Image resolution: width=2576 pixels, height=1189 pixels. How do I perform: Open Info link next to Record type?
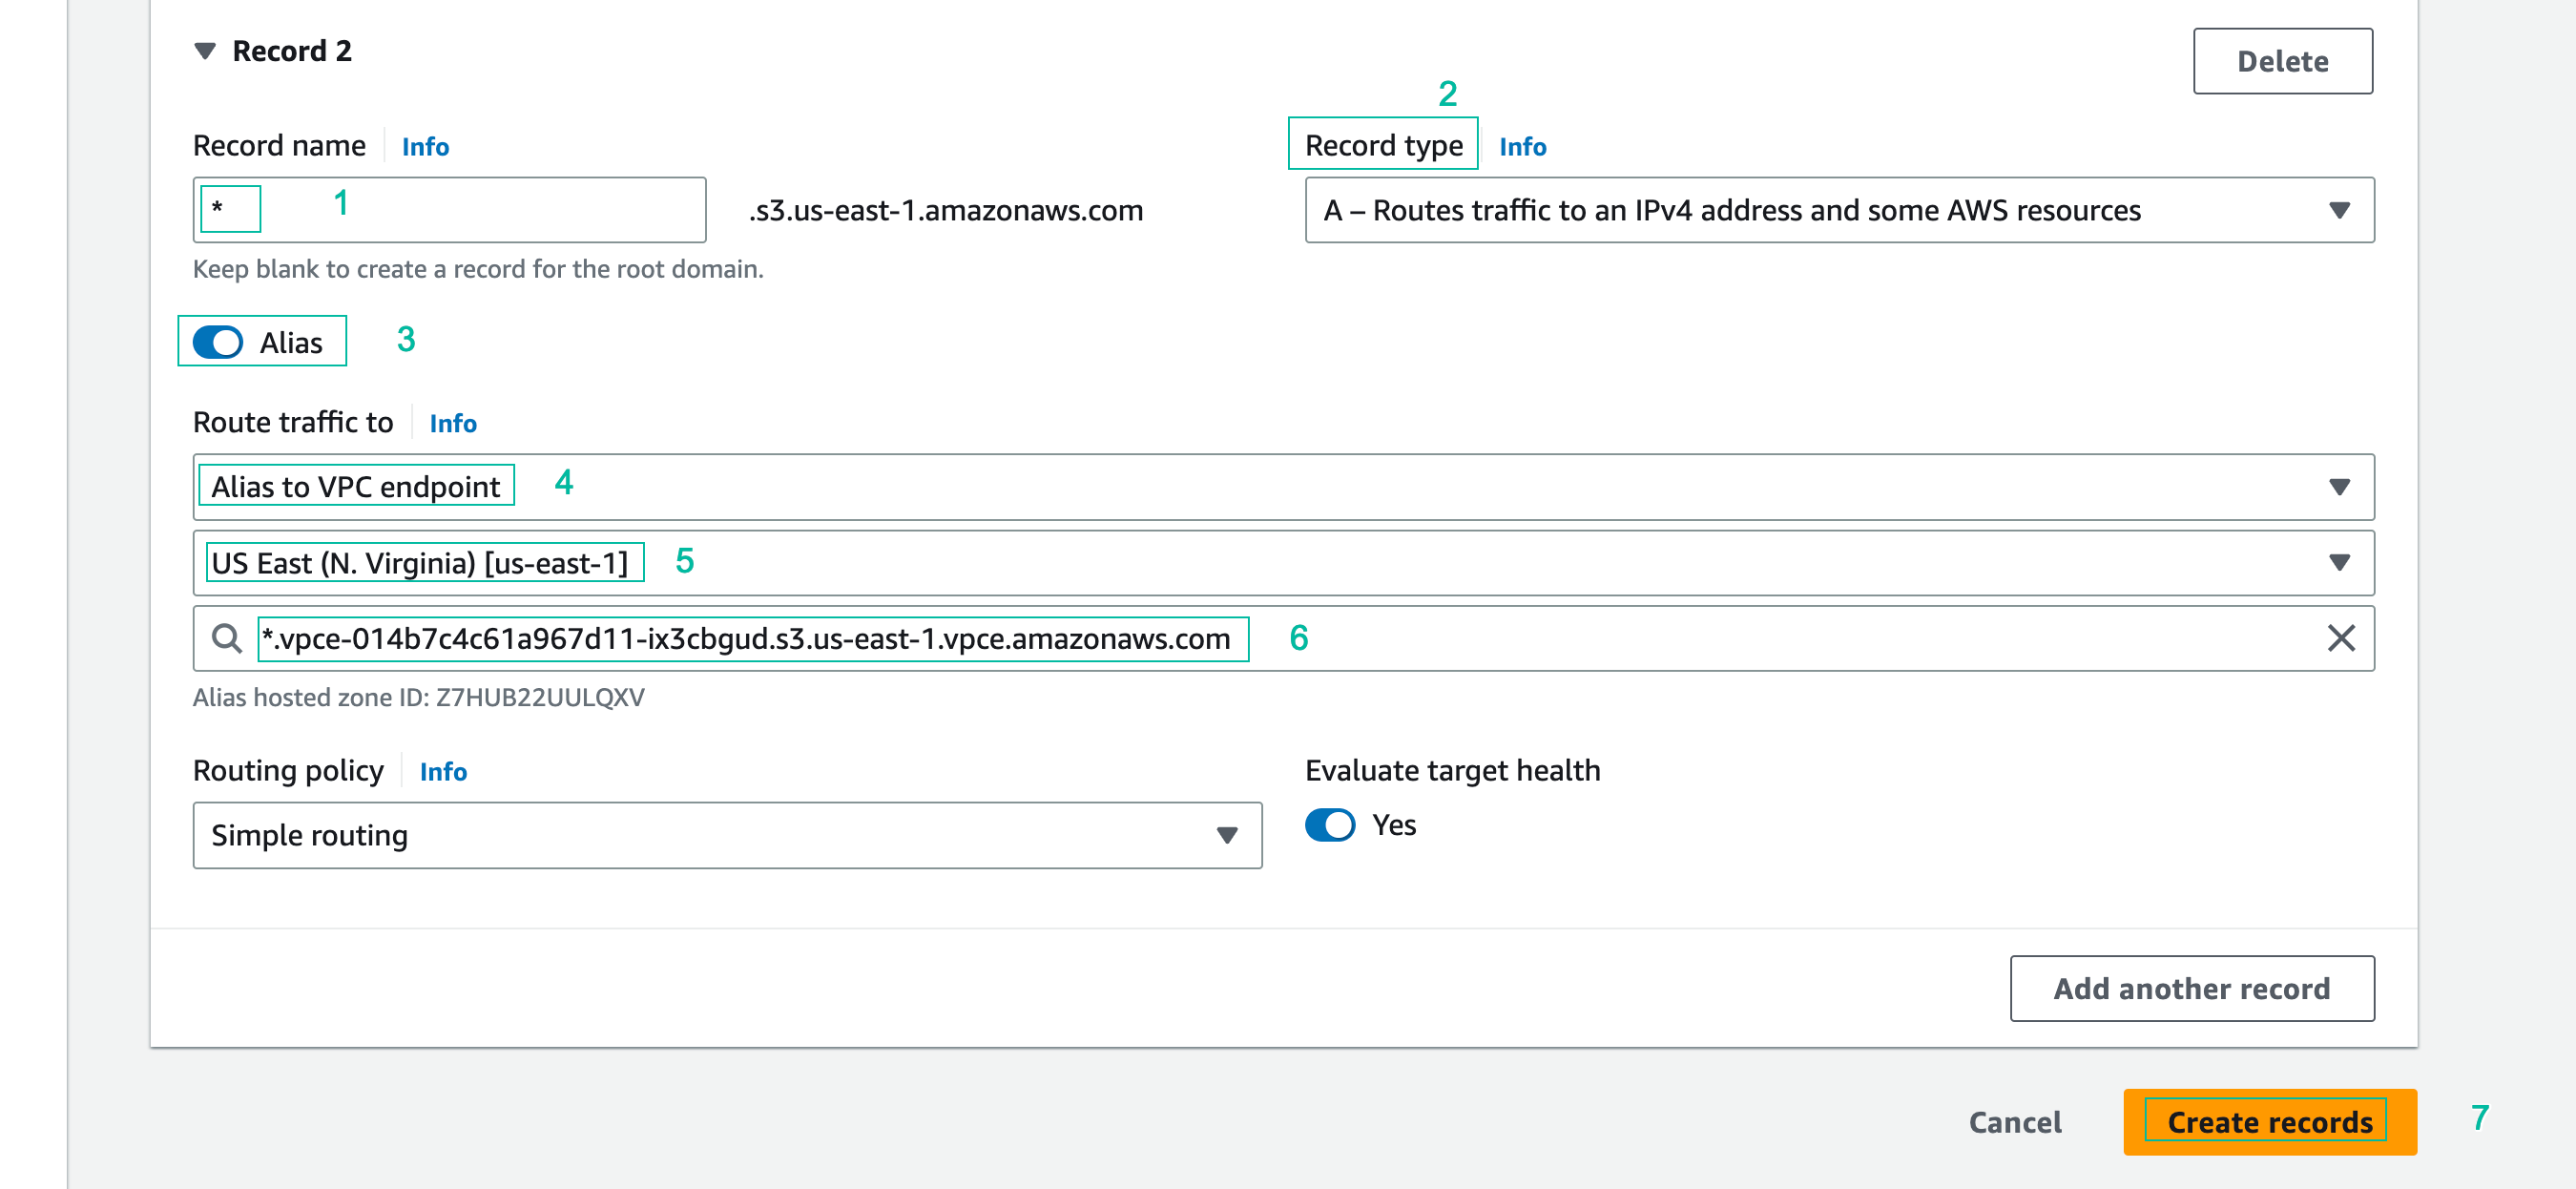click(1522, 147)
